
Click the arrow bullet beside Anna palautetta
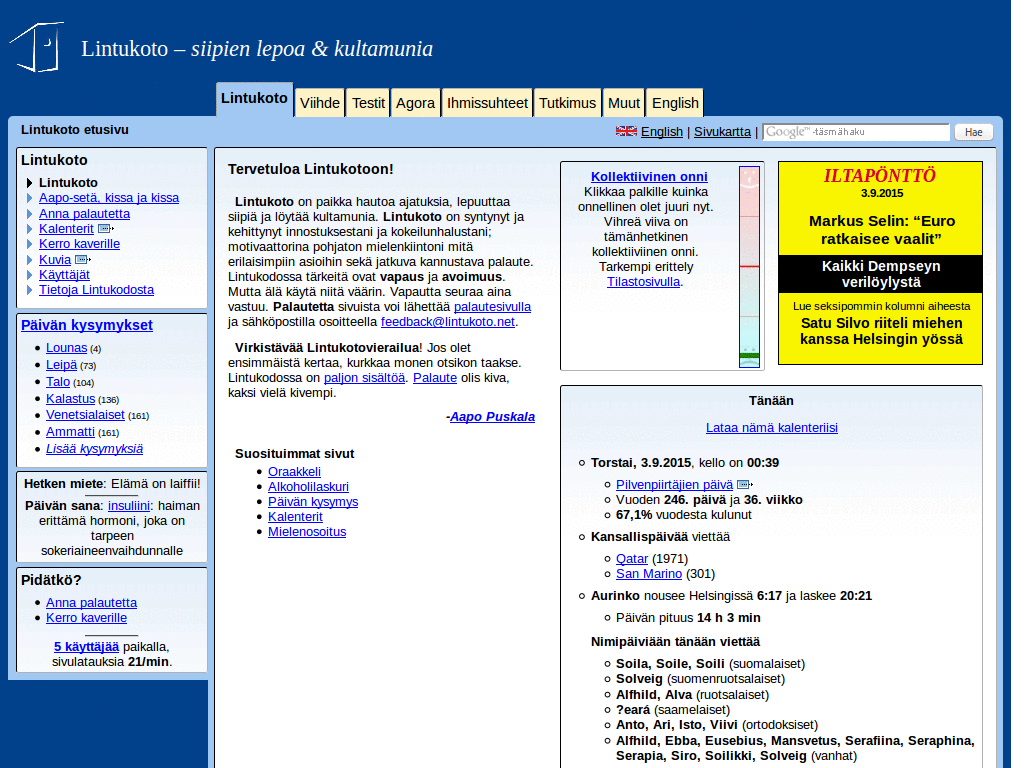29,214
